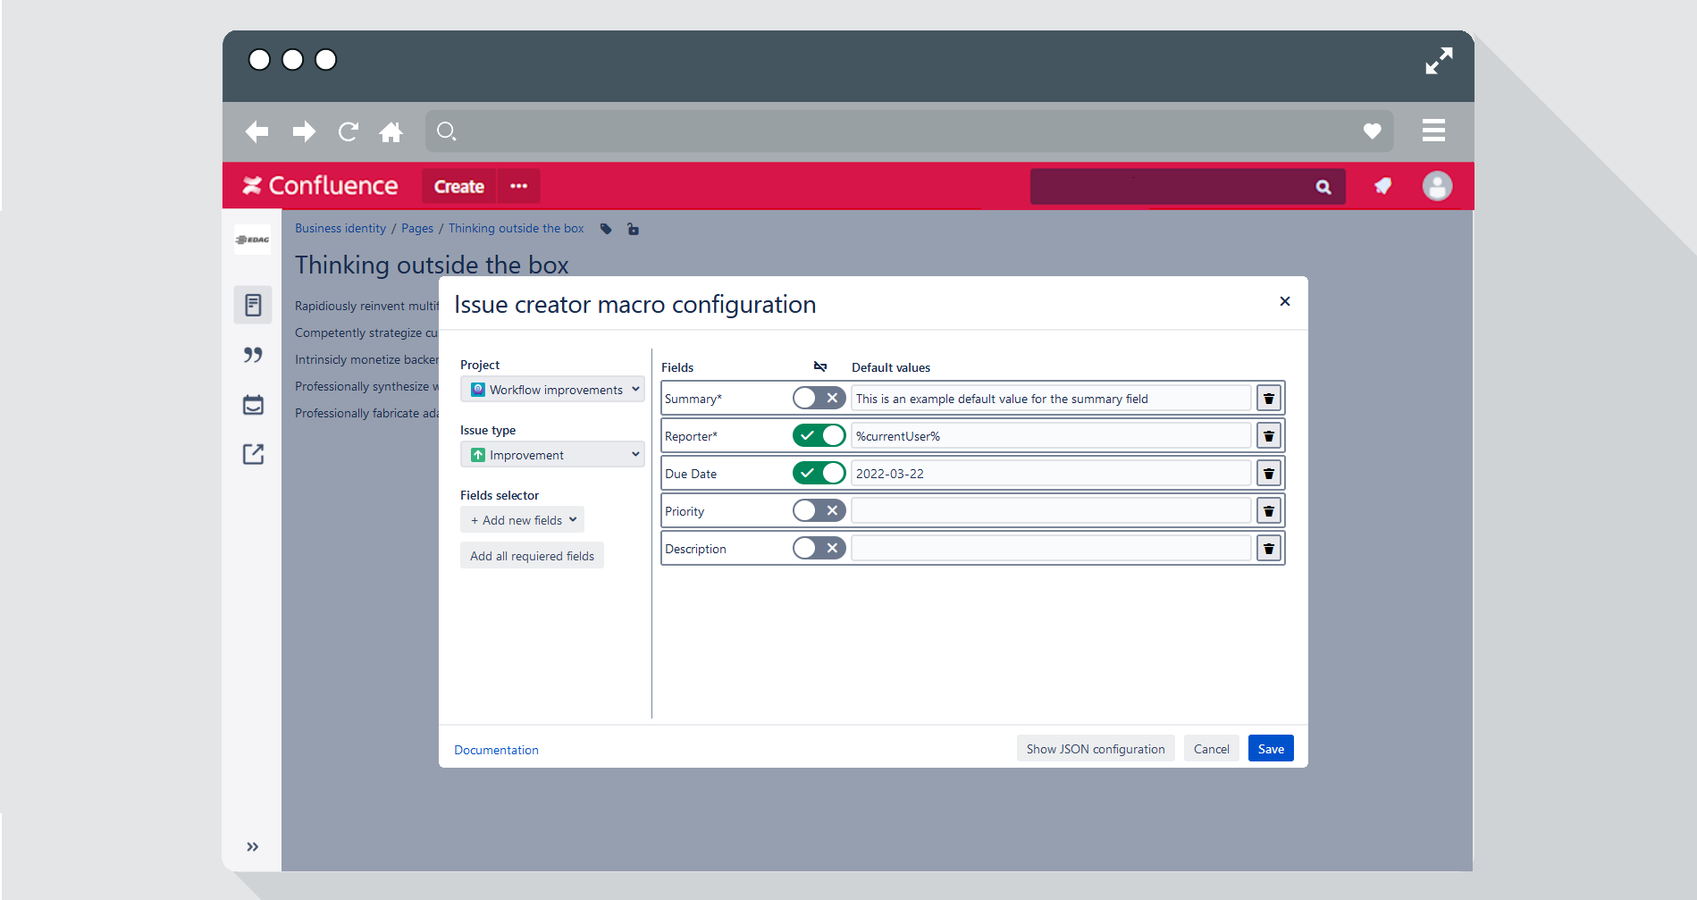
Task: Open the shortcut export icon in the sidebar
Action: [253, 454]
